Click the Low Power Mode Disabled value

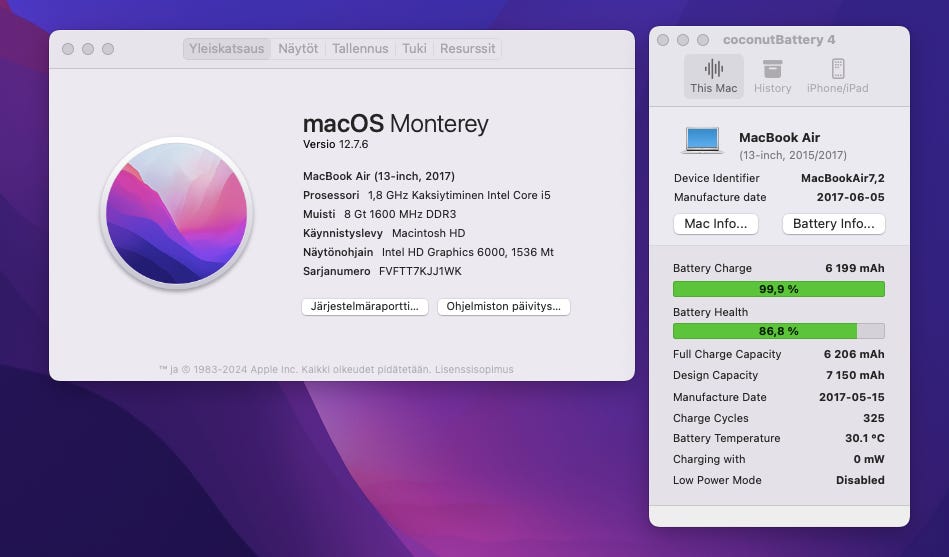click(860, 480)
